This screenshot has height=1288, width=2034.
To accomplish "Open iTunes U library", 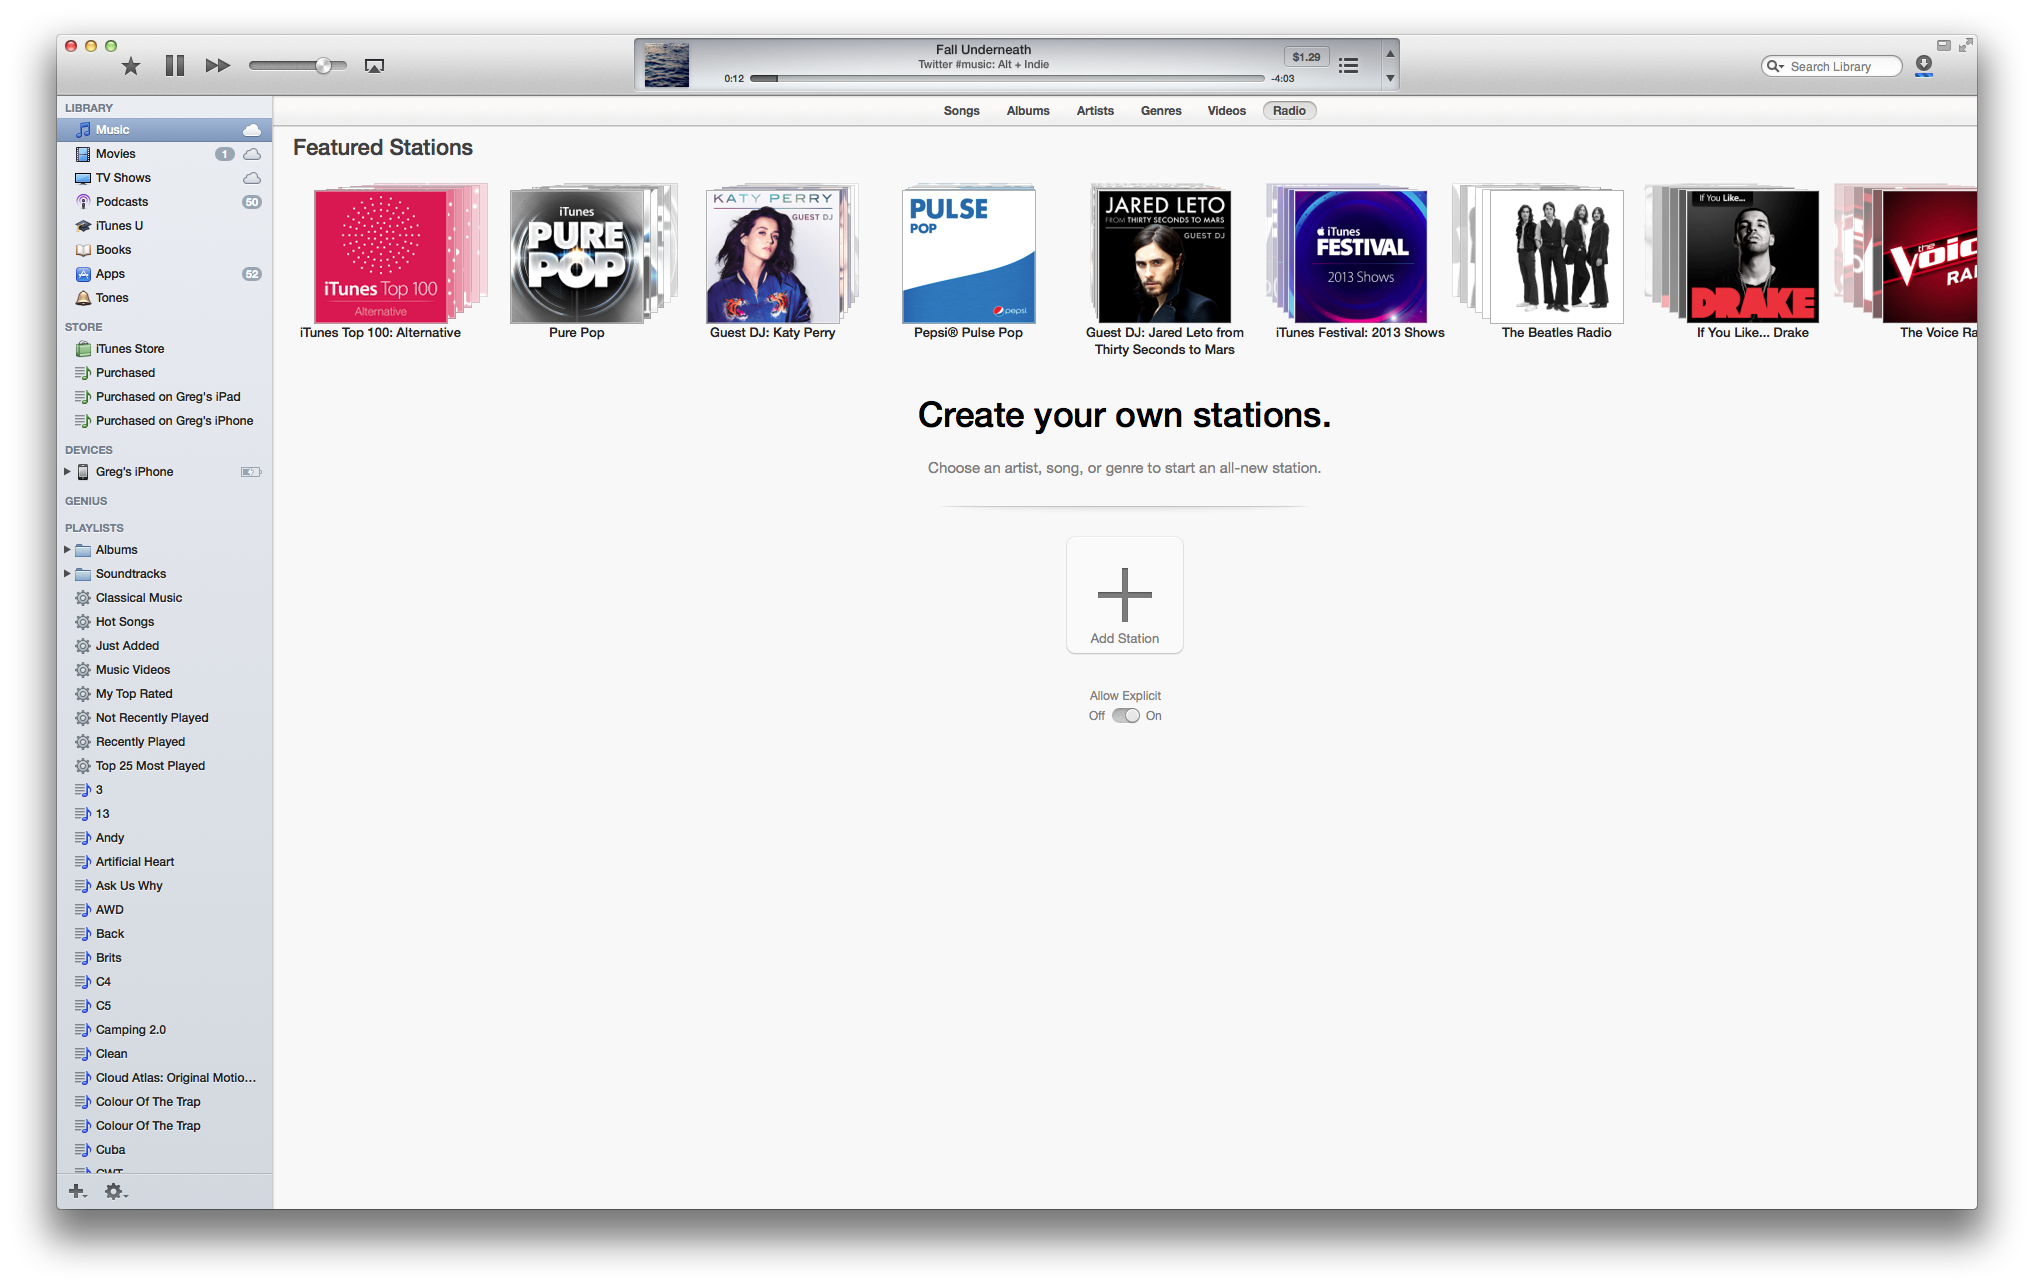I will coord(164,226).
